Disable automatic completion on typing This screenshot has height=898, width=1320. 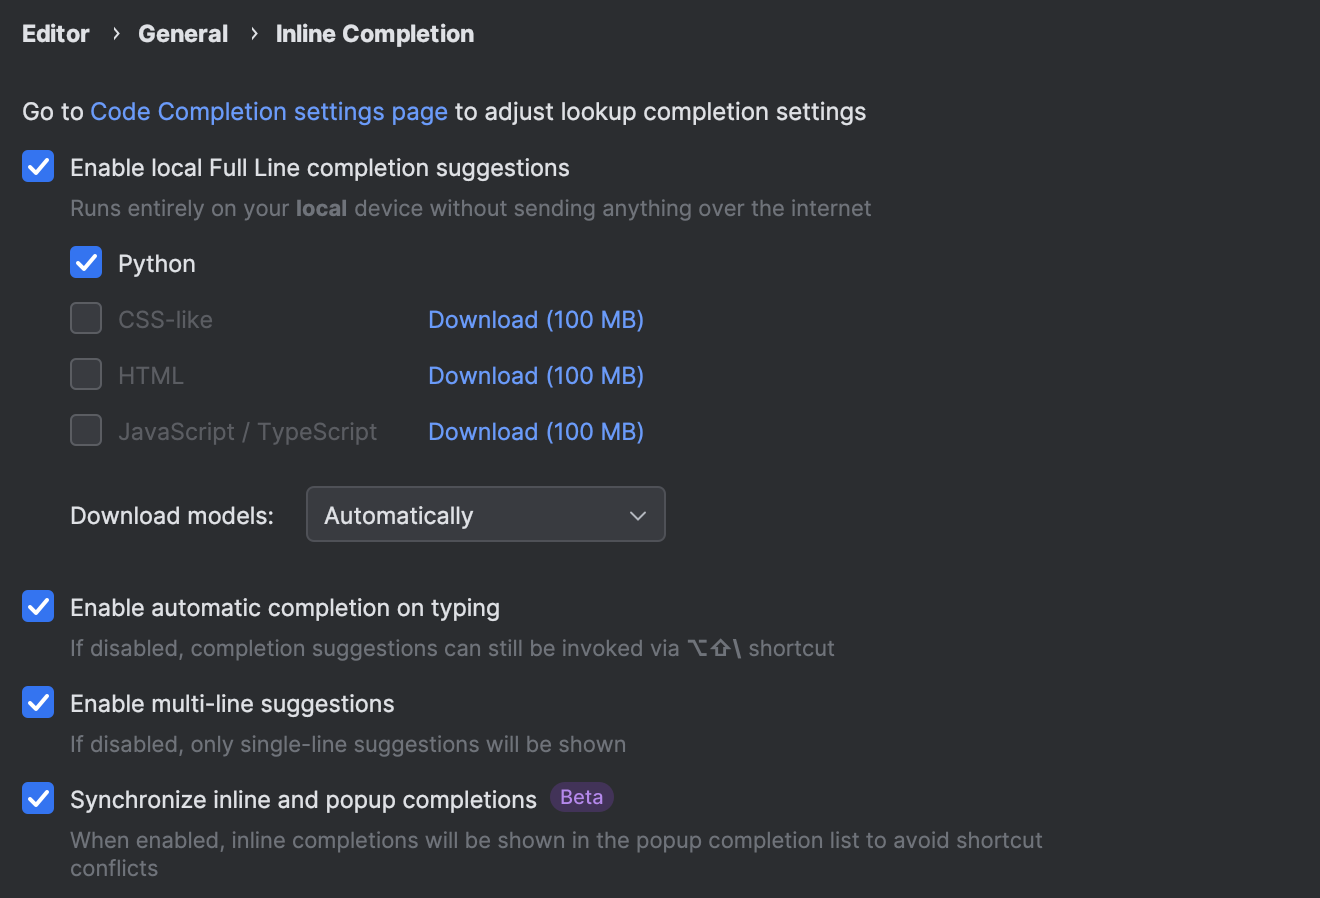pos(37,606)
